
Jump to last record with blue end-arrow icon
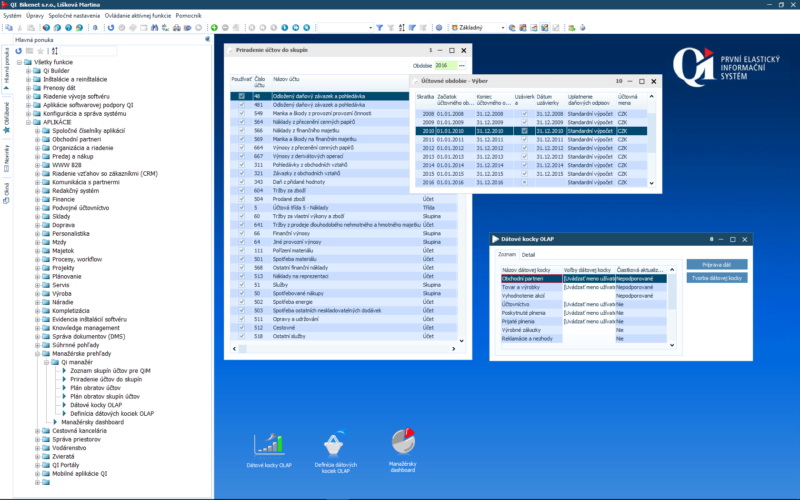coord(307,28)
